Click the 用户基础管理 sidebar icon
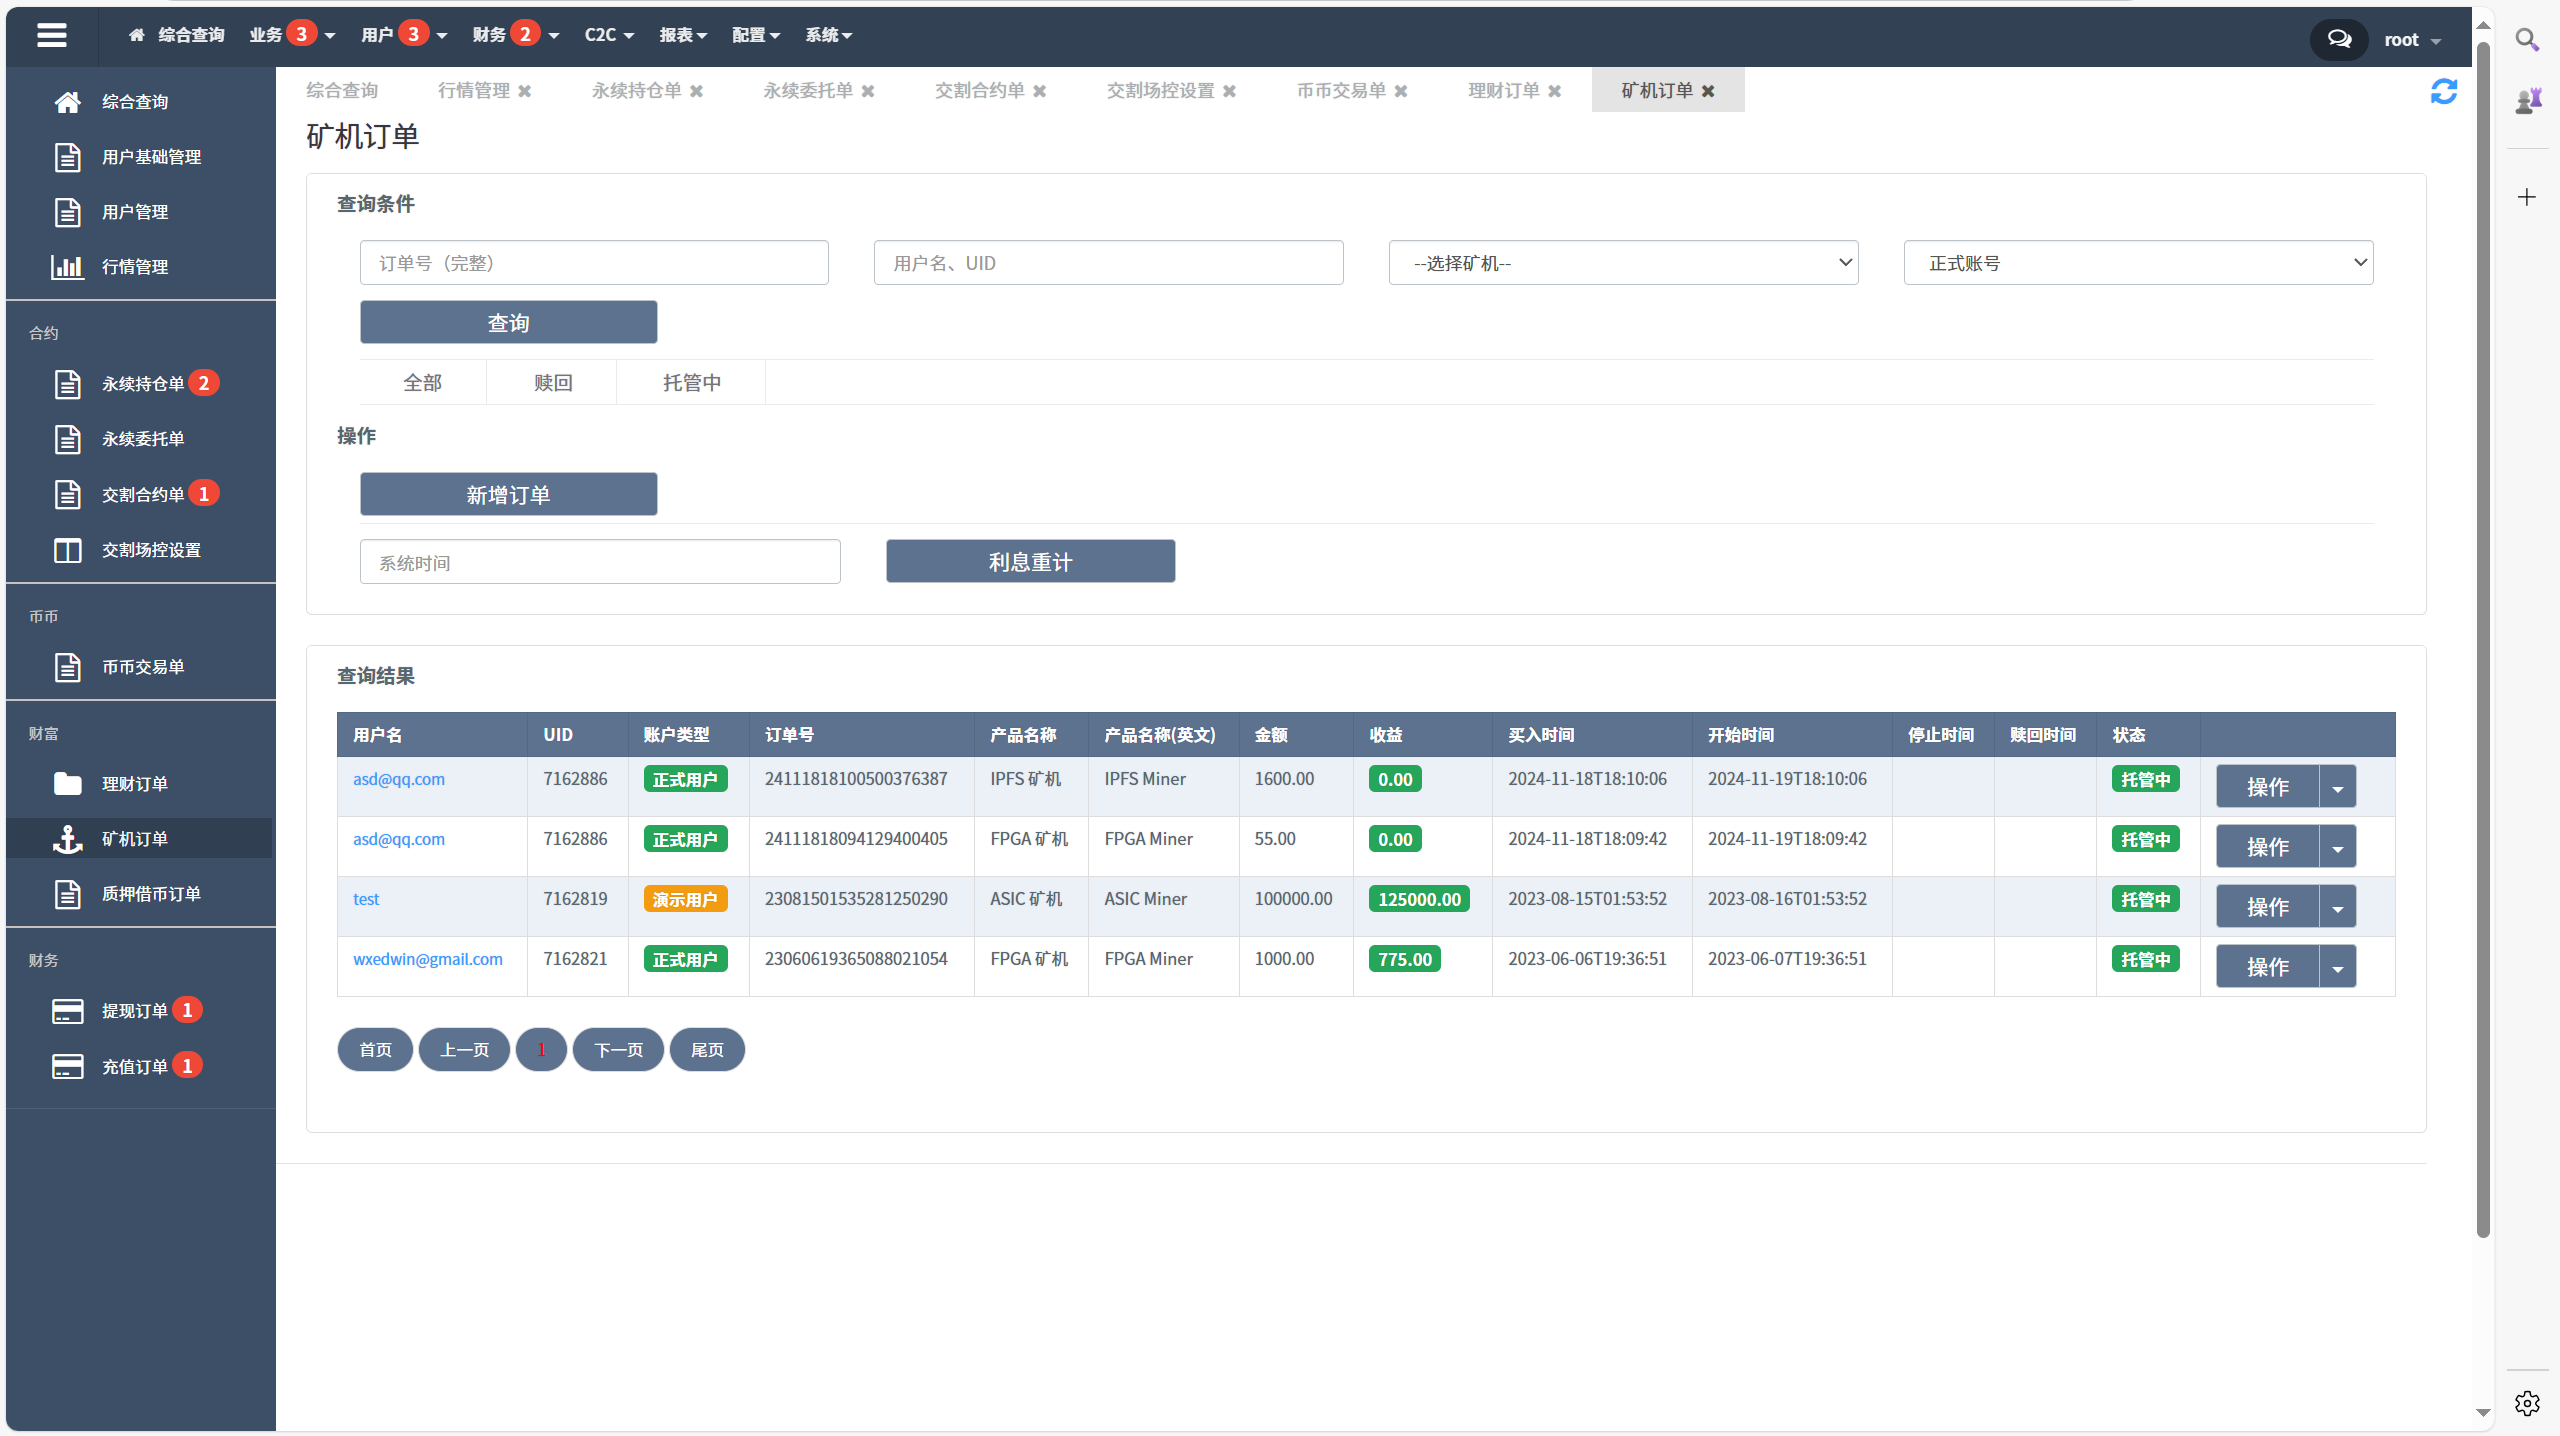This screenshot has width=2560, height=1436. 65,156
